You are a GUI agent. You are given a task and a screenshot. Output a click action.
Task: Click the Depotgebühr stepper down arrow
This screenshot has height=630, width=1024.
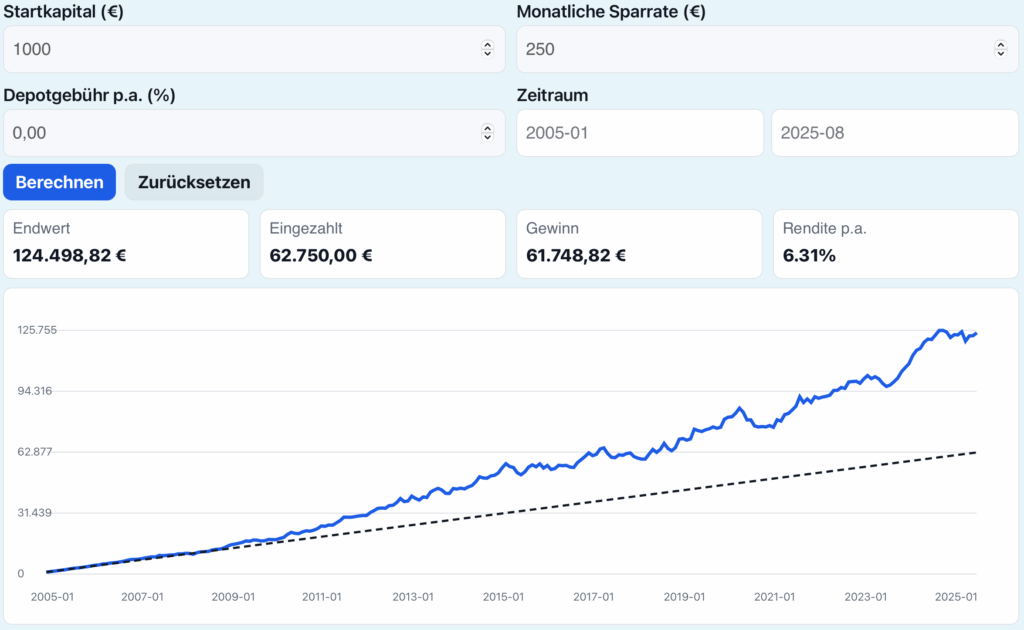tap(488, 136)
